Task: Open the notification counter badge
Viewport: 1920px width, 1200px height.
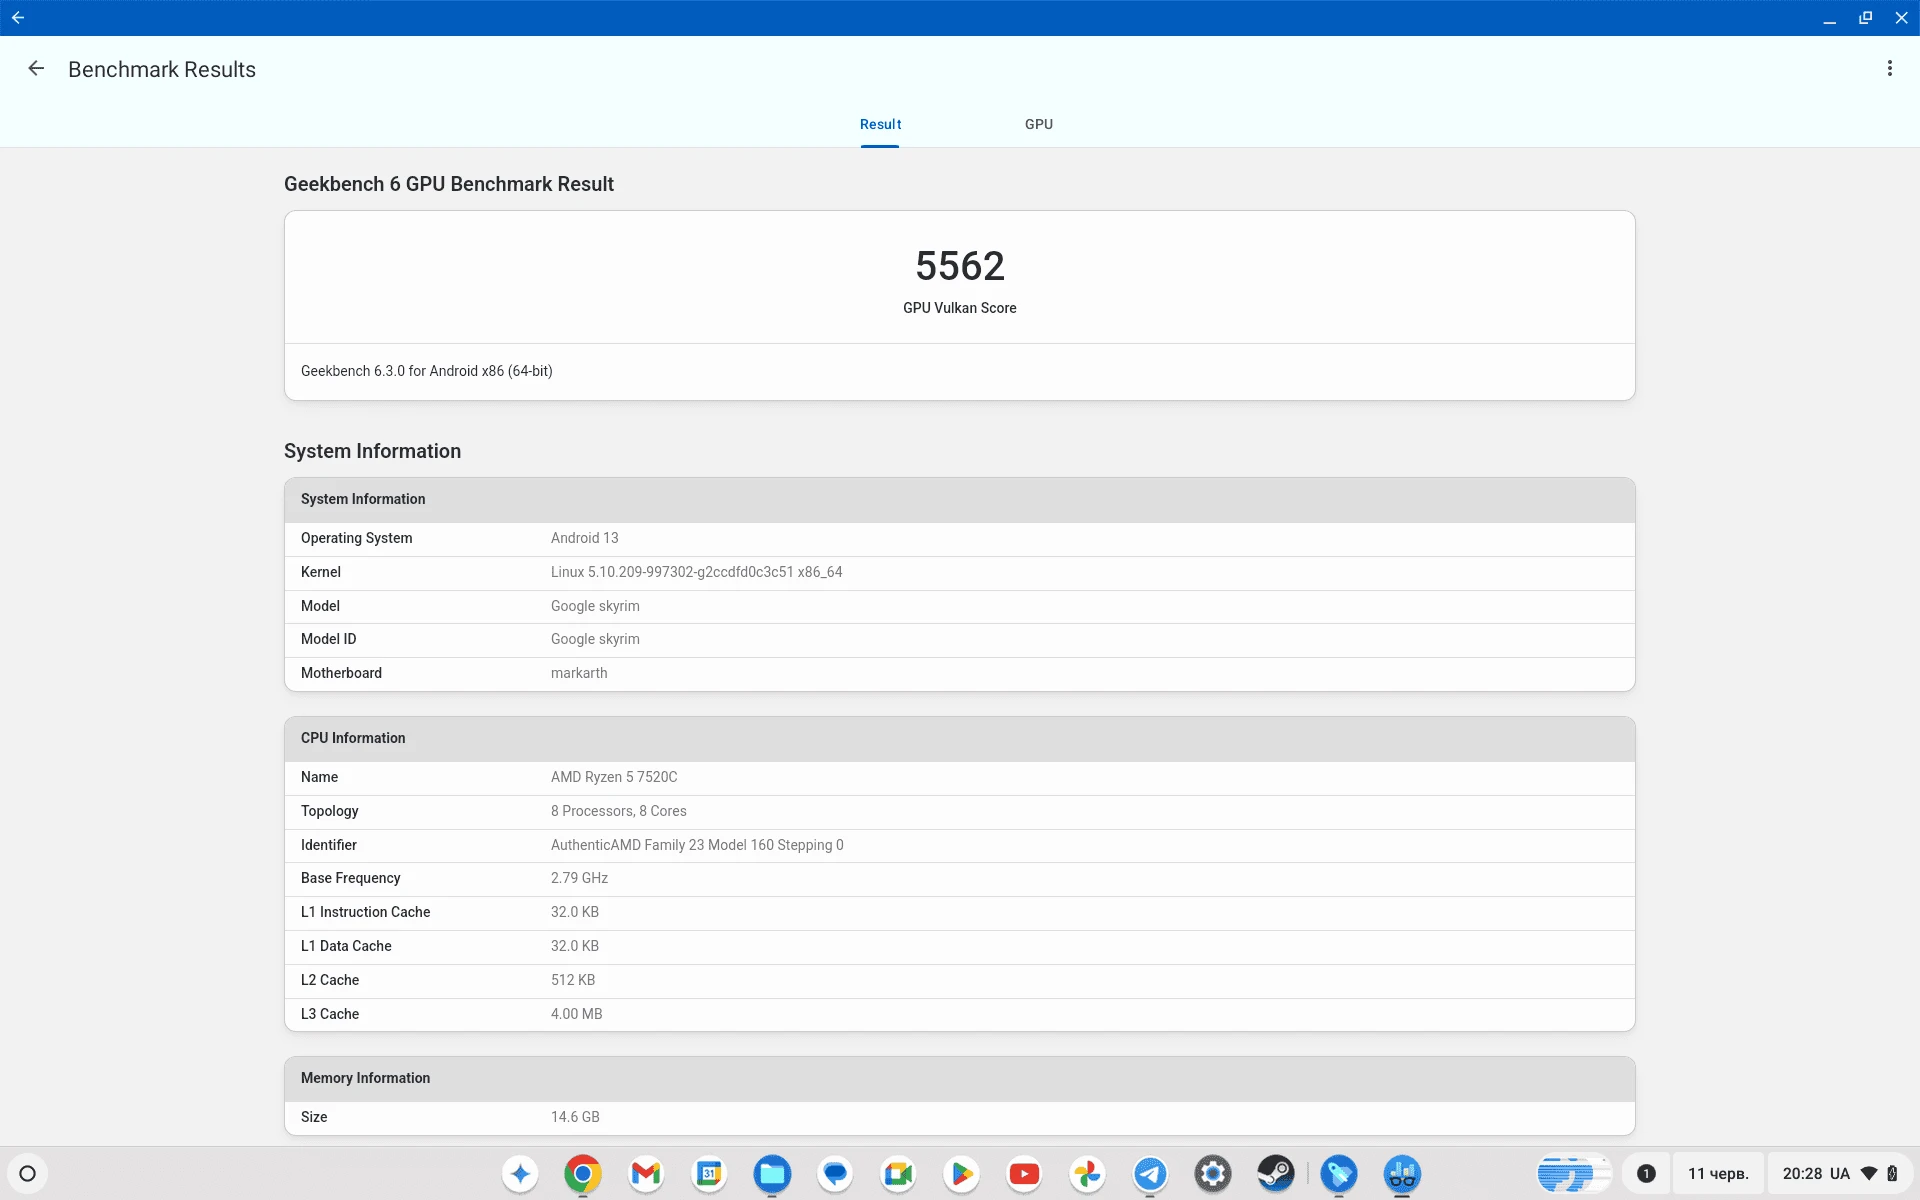Action: 1646,1173
